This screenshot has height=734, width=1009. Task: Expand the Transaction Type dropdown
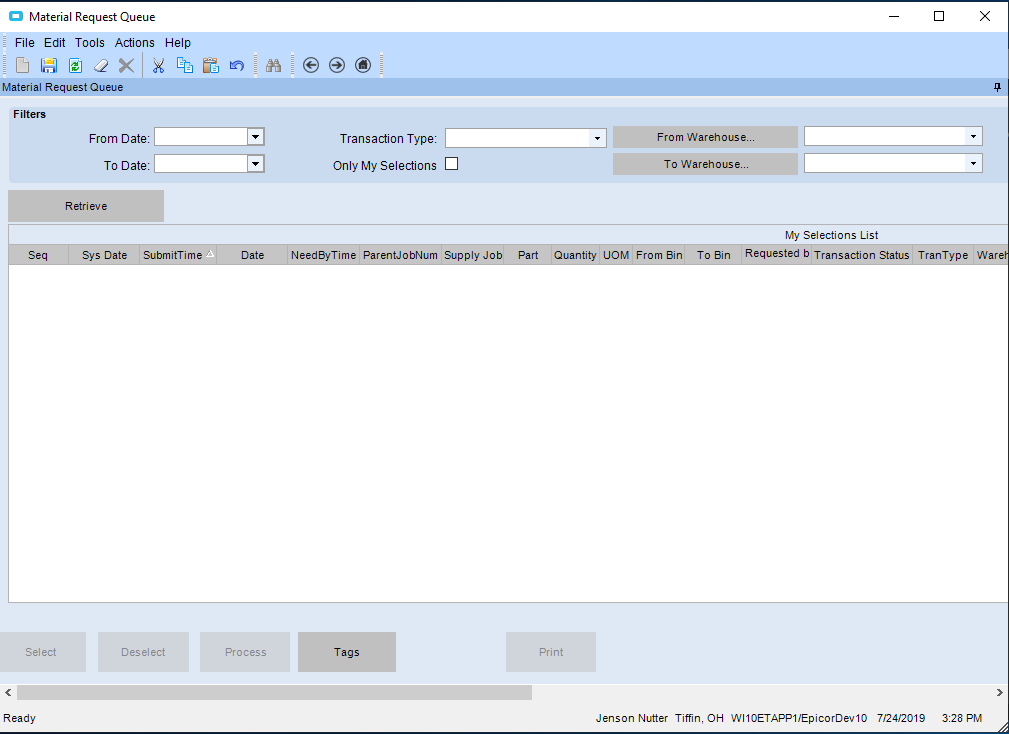tap(597, 138)
